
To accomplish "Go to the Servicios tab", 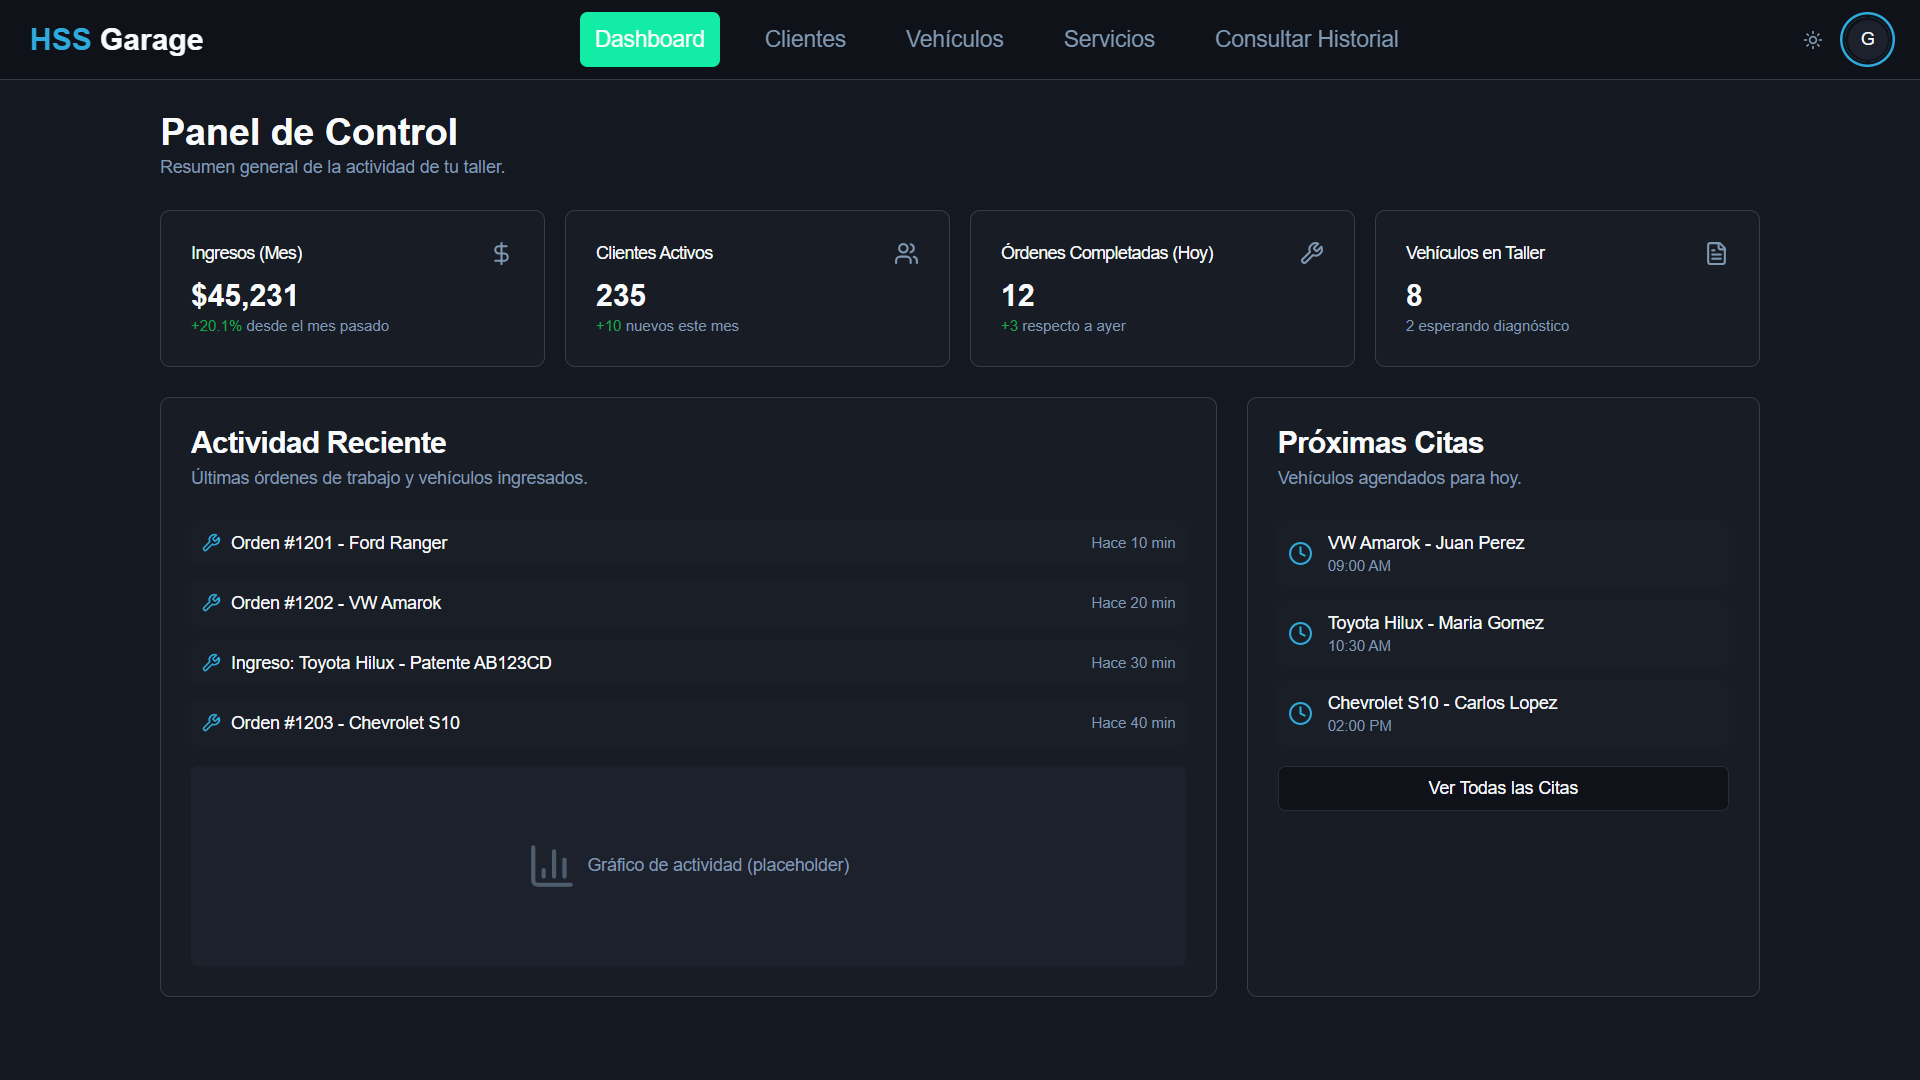I will click(1109, 40).
